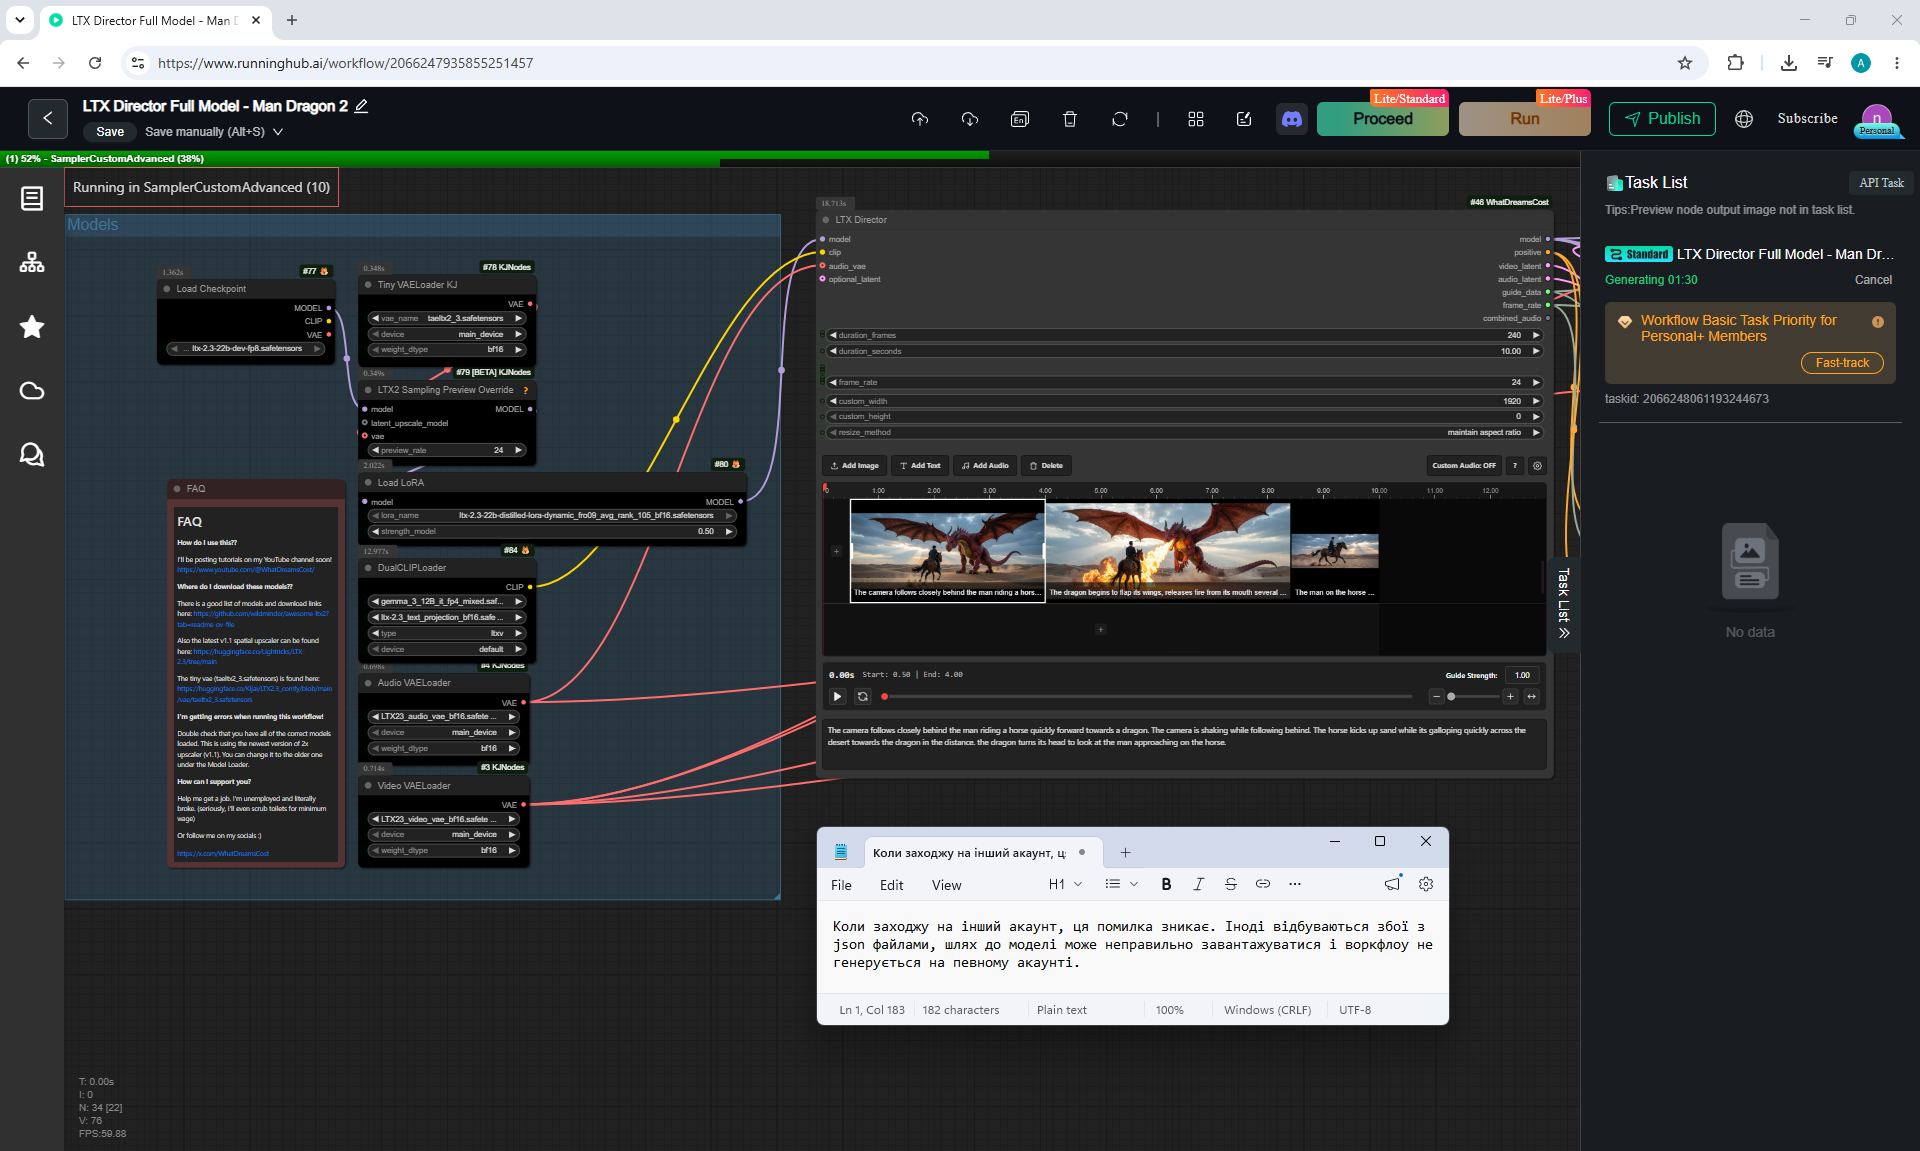Click the Add Image button

[855, 466]
